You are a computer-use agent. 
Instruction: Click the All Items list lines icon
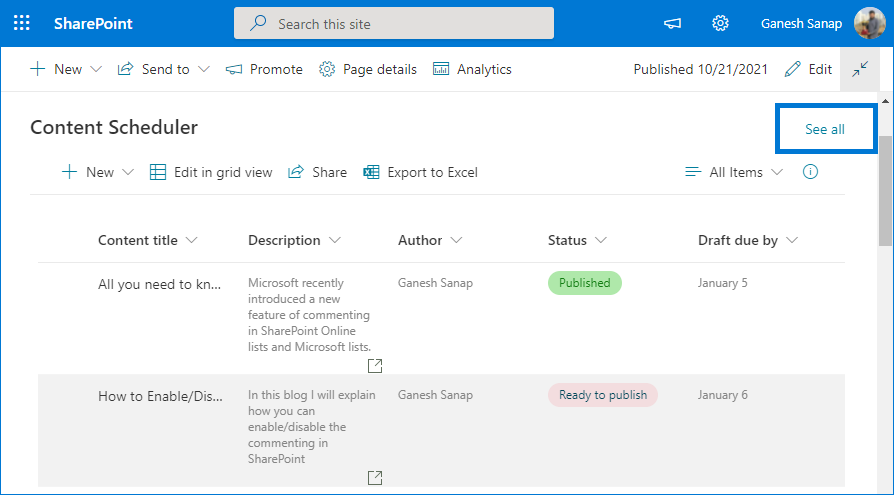(x=693, y=172)
